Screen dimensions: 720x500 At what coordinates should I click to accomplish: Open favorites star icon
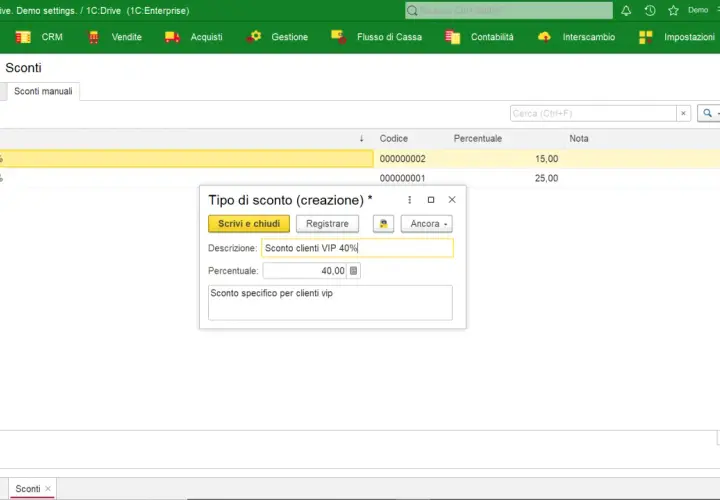[673, 11]
